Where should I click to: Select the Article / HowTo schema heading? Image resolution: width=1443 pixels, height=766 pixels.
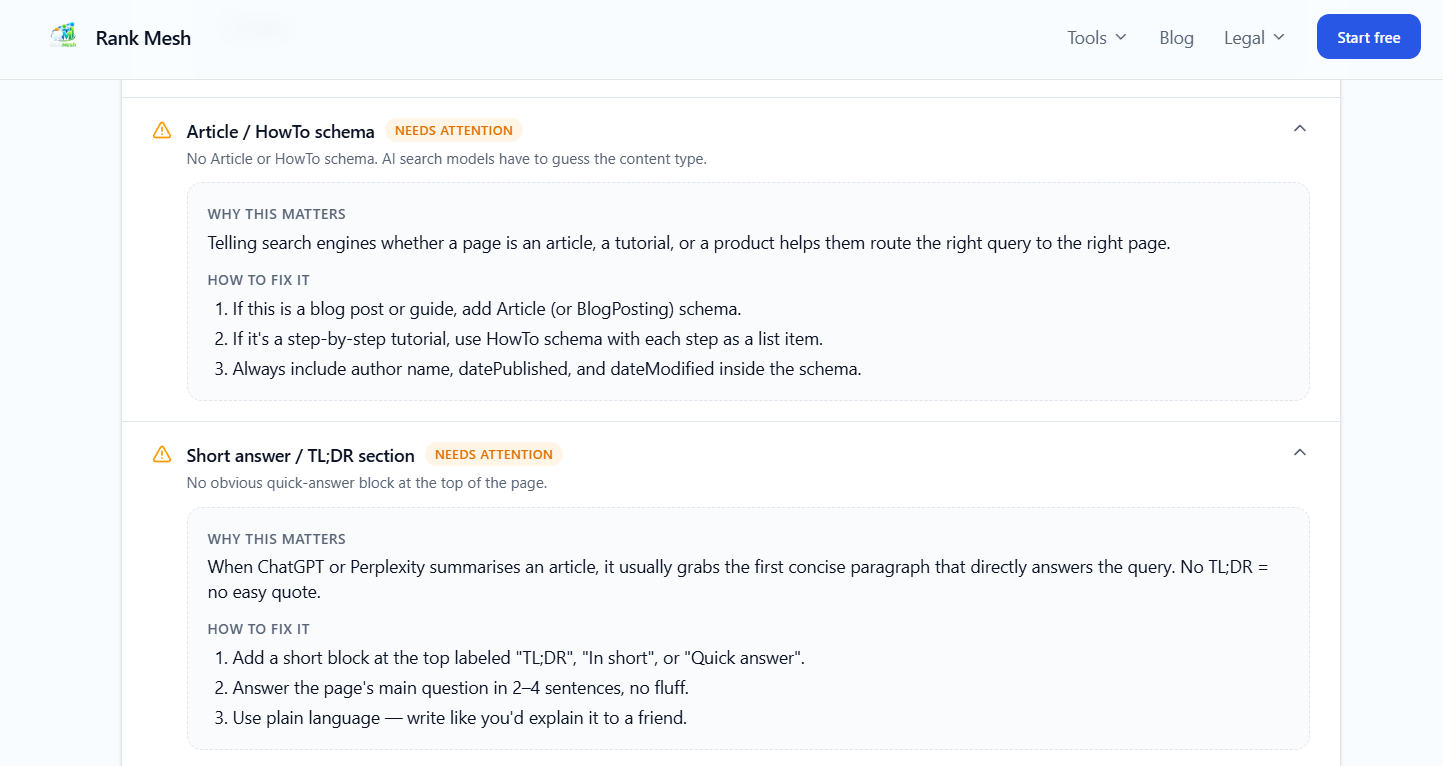[x=280, y=131]
